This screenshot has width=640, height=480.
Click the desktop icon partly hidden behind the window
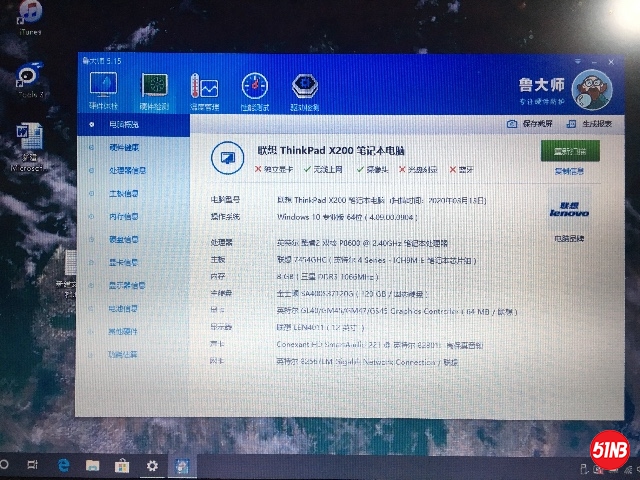pyautogui.click(x=68, y=273)
